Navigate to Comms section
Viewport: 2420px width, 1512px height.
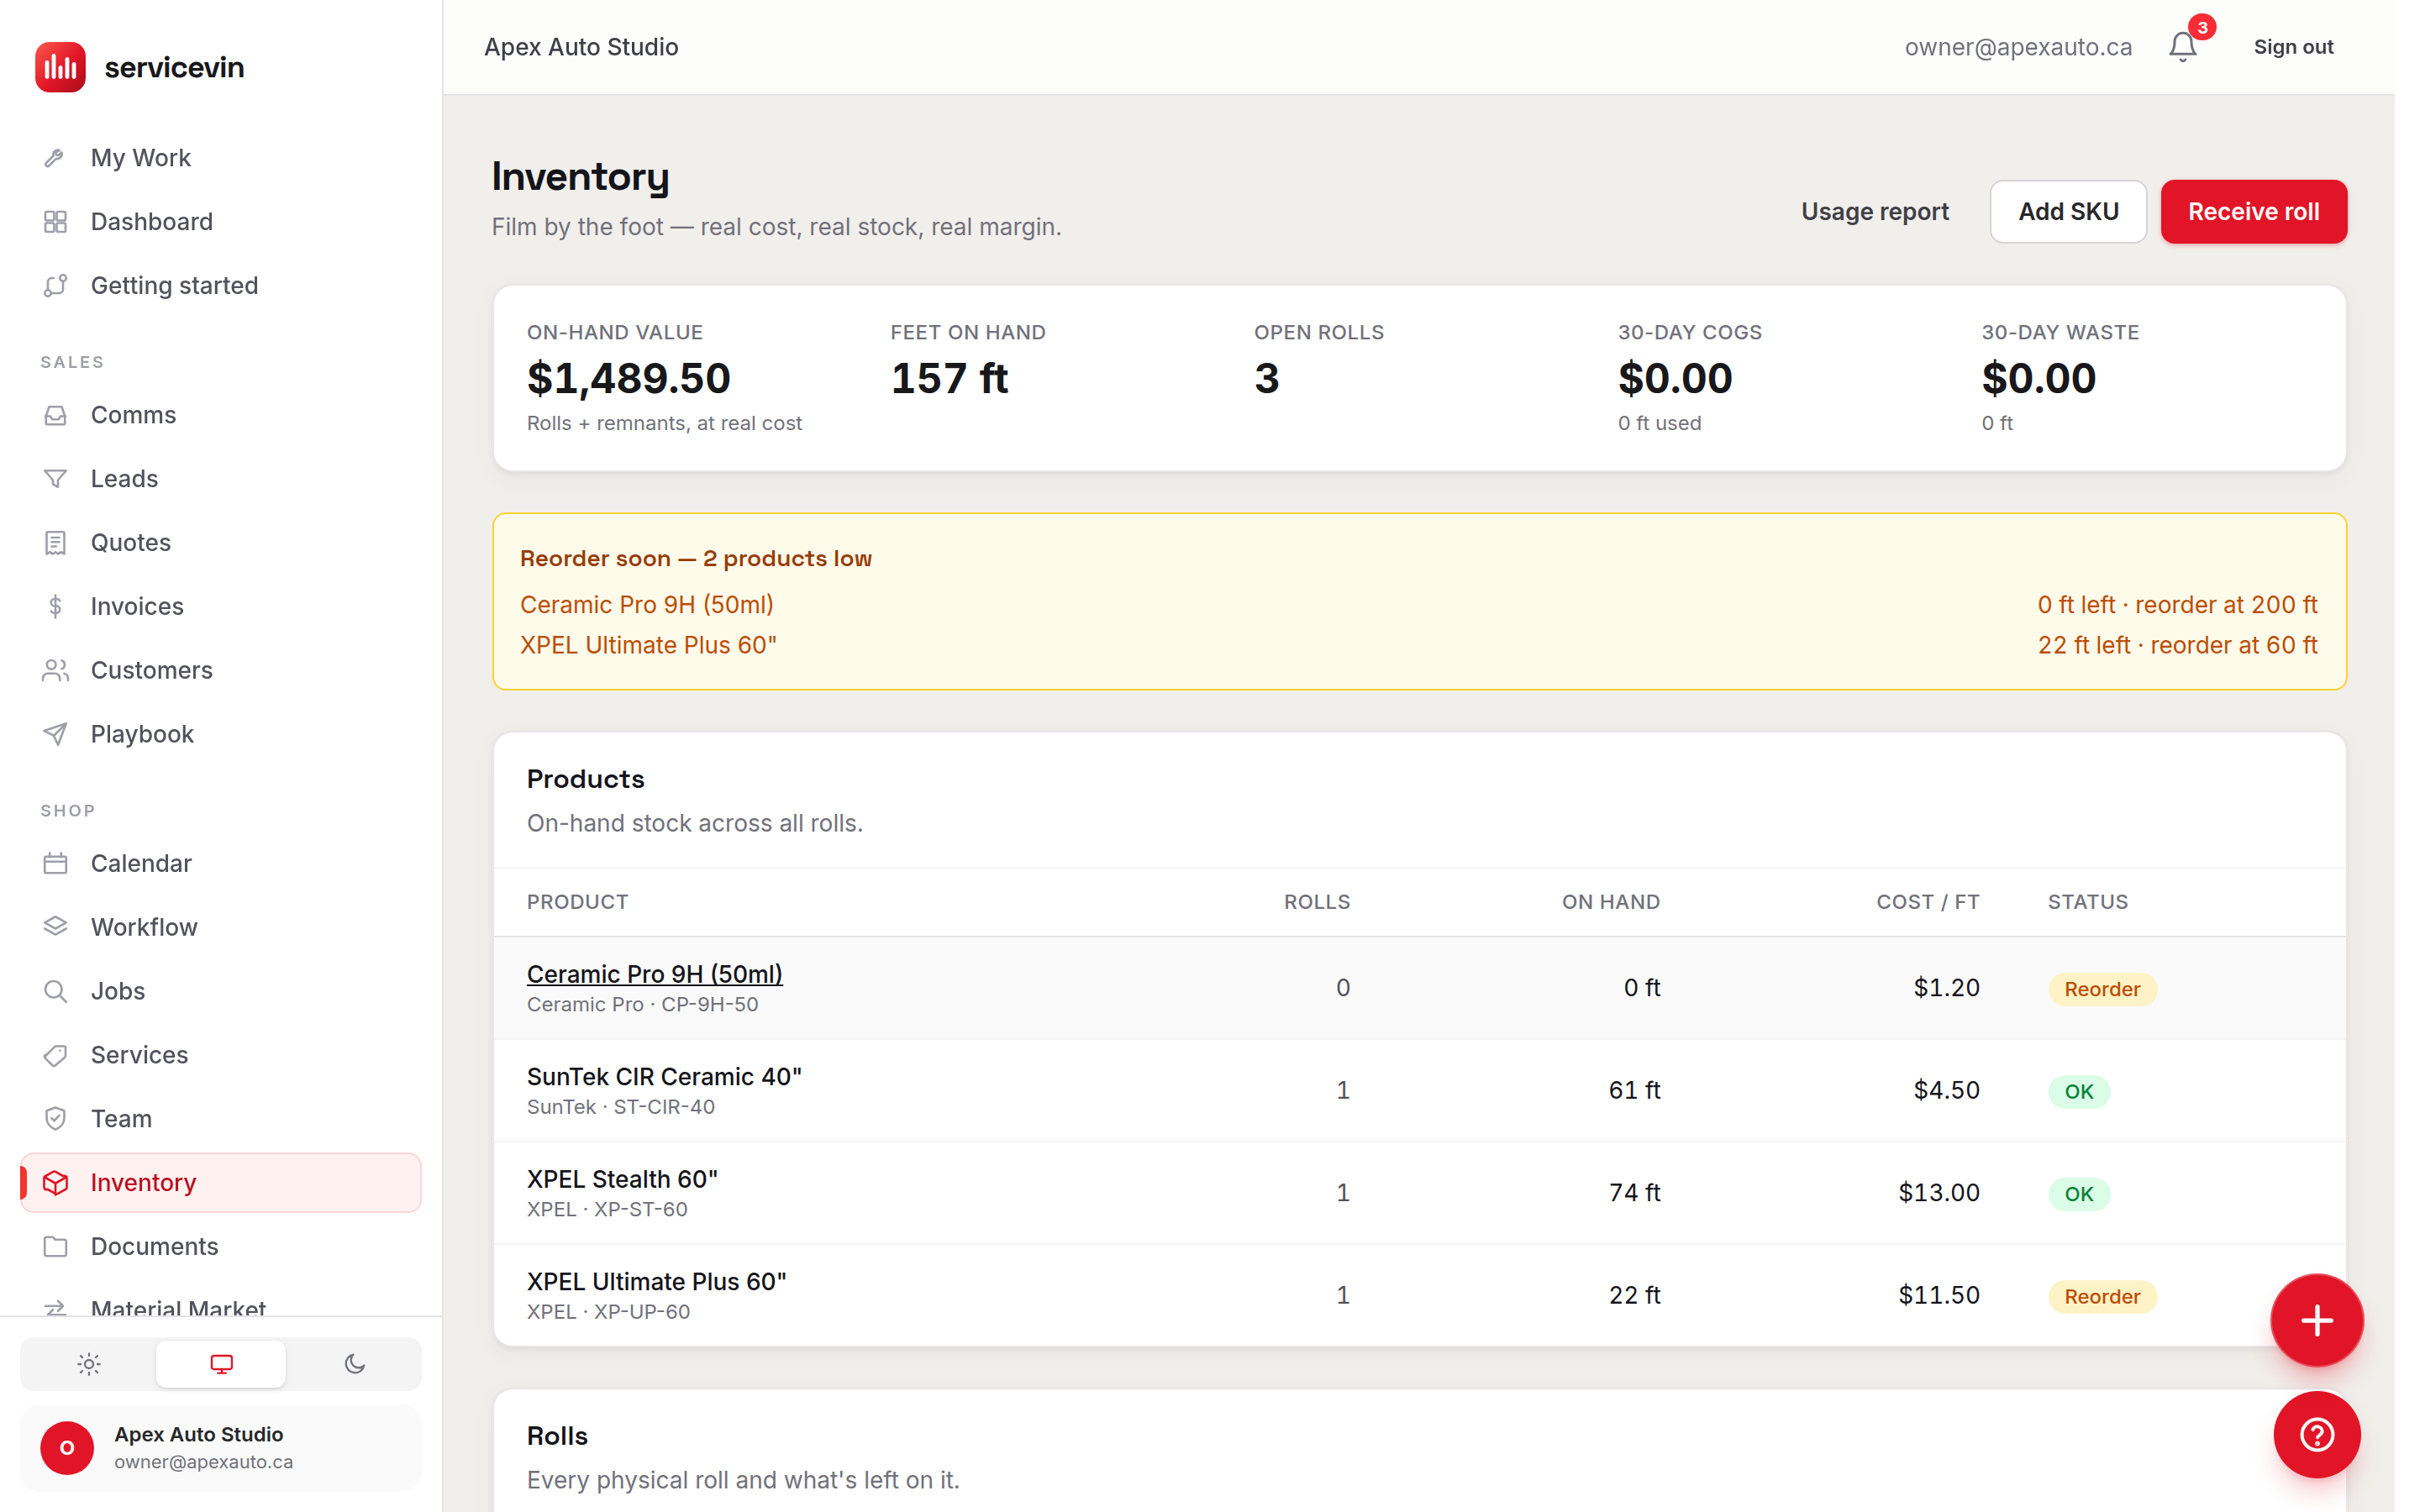pyautogui.click(x=220, y=415)
